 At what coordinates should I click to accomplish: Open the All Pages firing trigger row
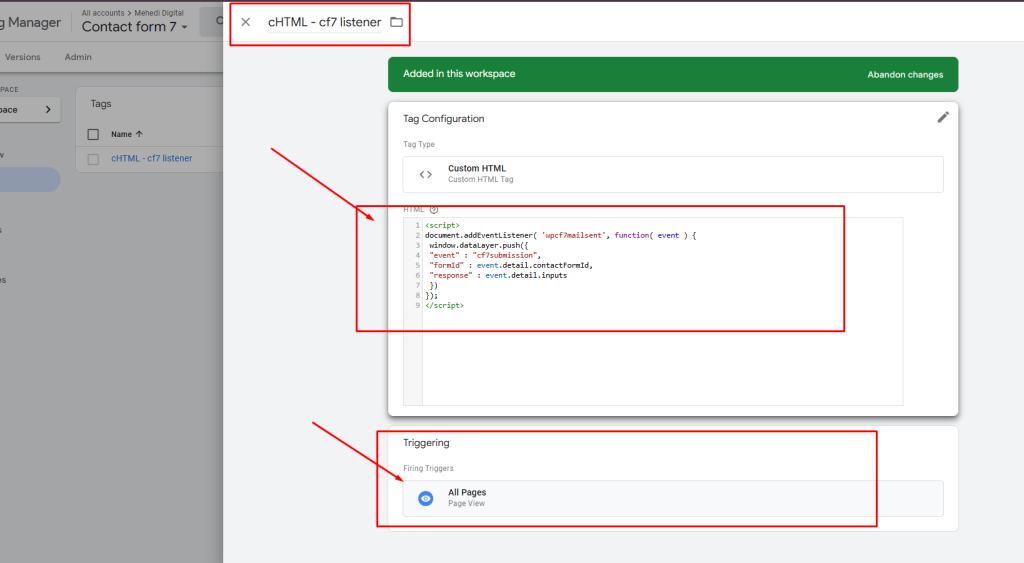(673, 498)
